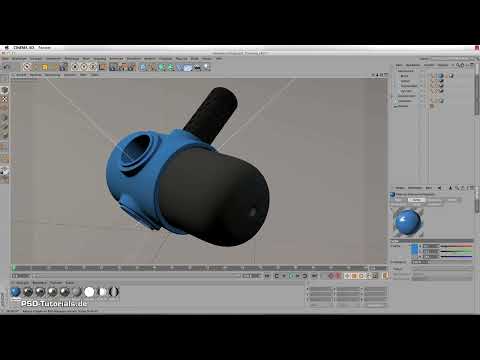Render to the Picture Viewer
The width and height of the screenshot is (480, 360).
[123, 67]
